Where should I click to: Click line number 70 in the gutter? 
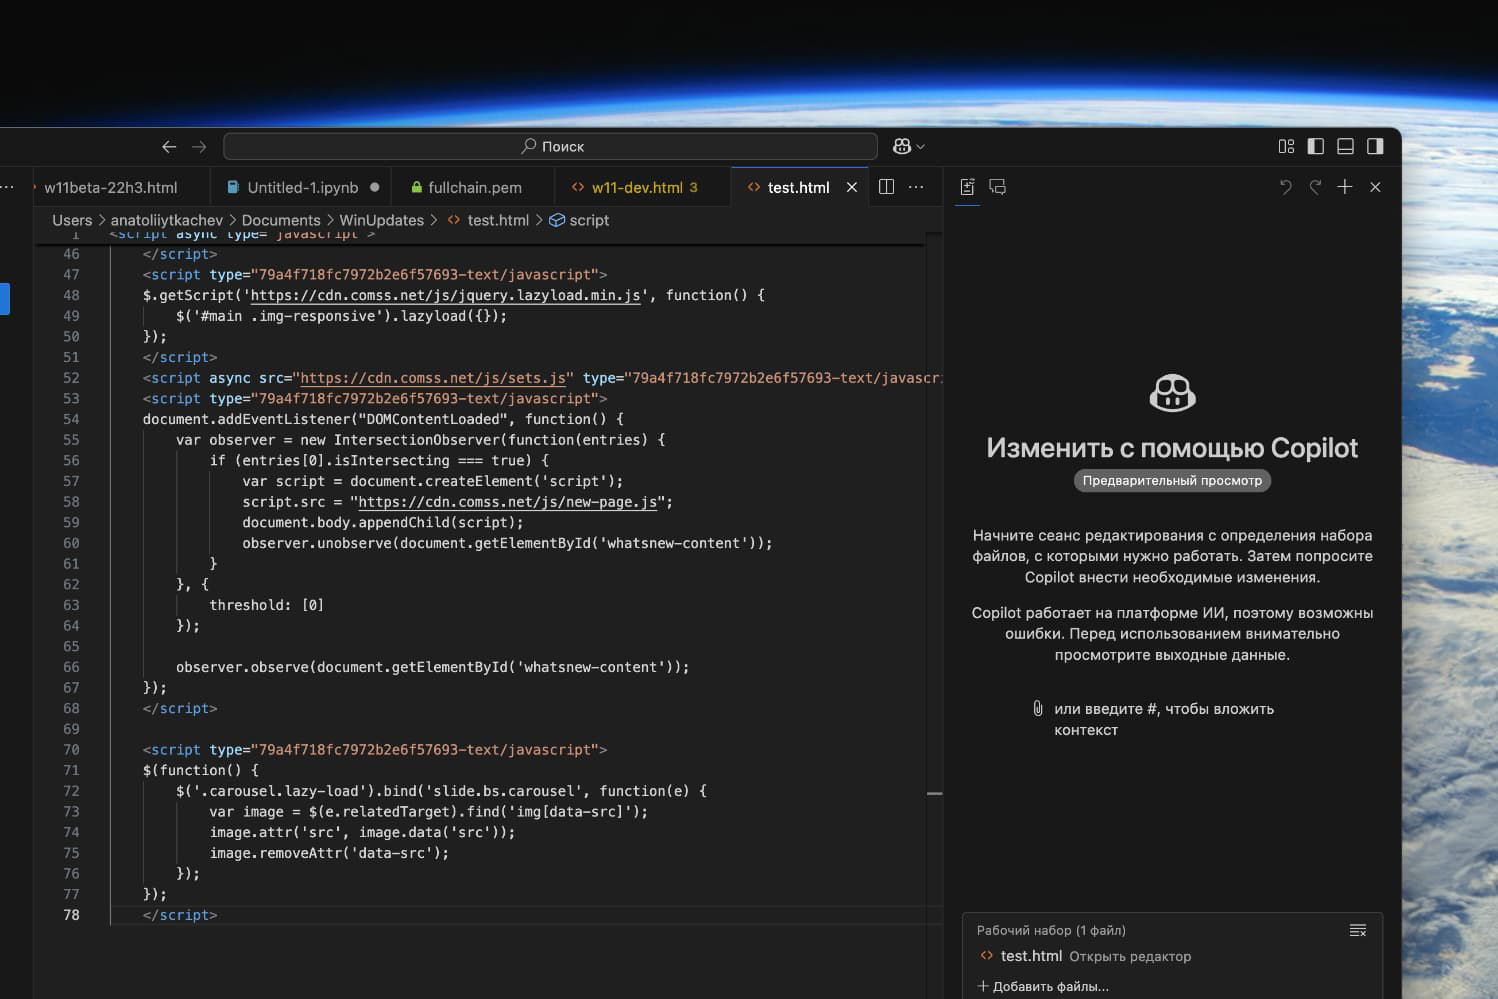pyautogui.click(x=71, y=749)
